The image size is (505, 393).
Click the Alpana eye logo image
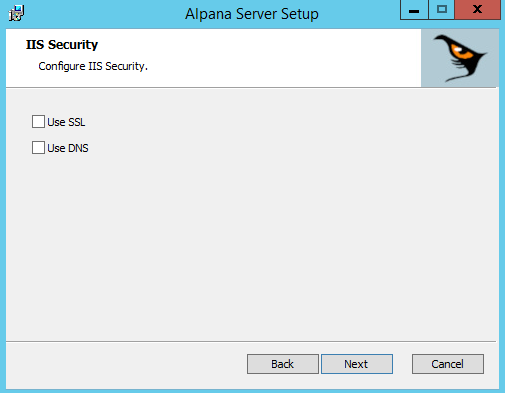pyautogui.click(x=460, y=58)
